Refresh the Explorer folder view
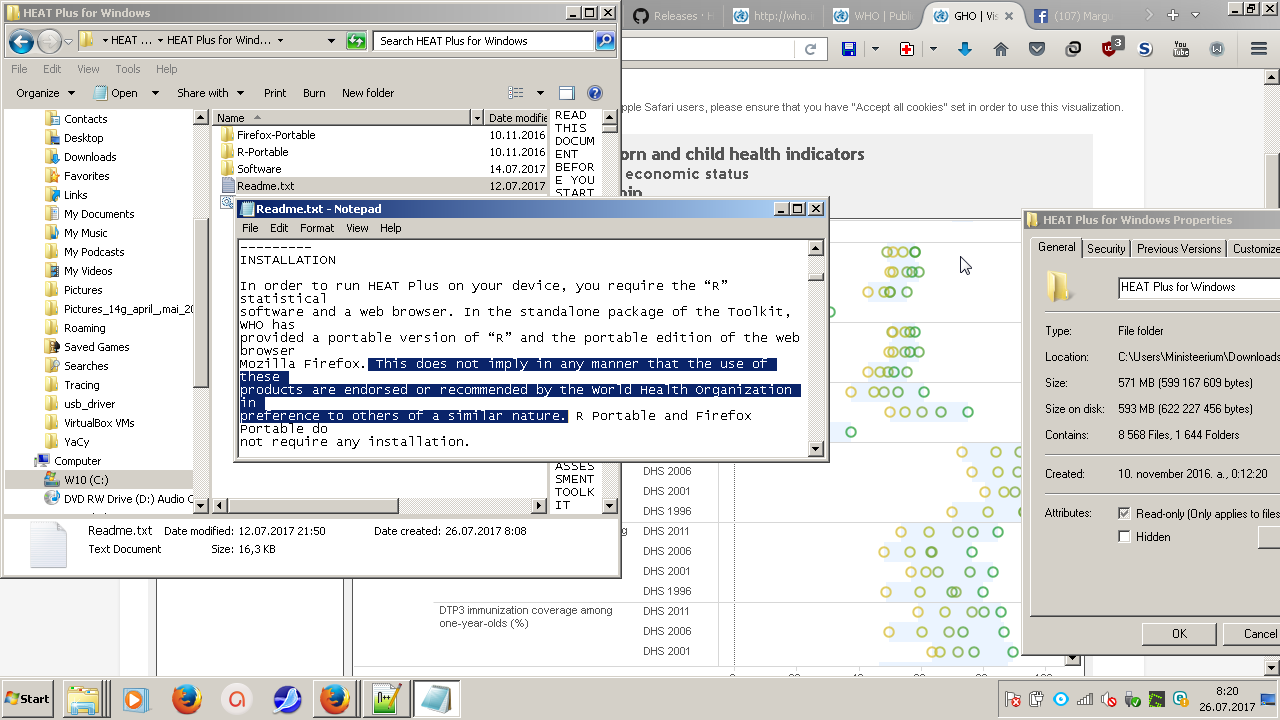 tap(356, 41)
